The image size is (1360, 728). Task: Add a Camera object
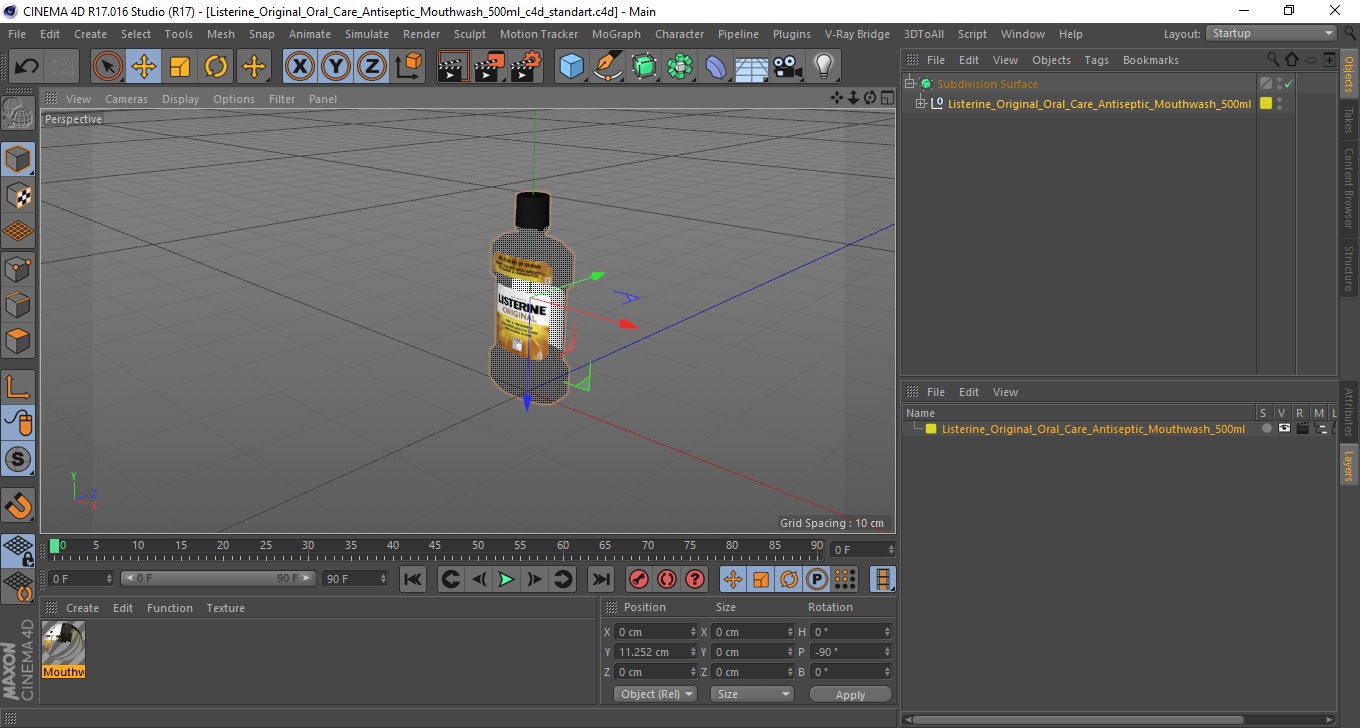[x=787, y=67]
